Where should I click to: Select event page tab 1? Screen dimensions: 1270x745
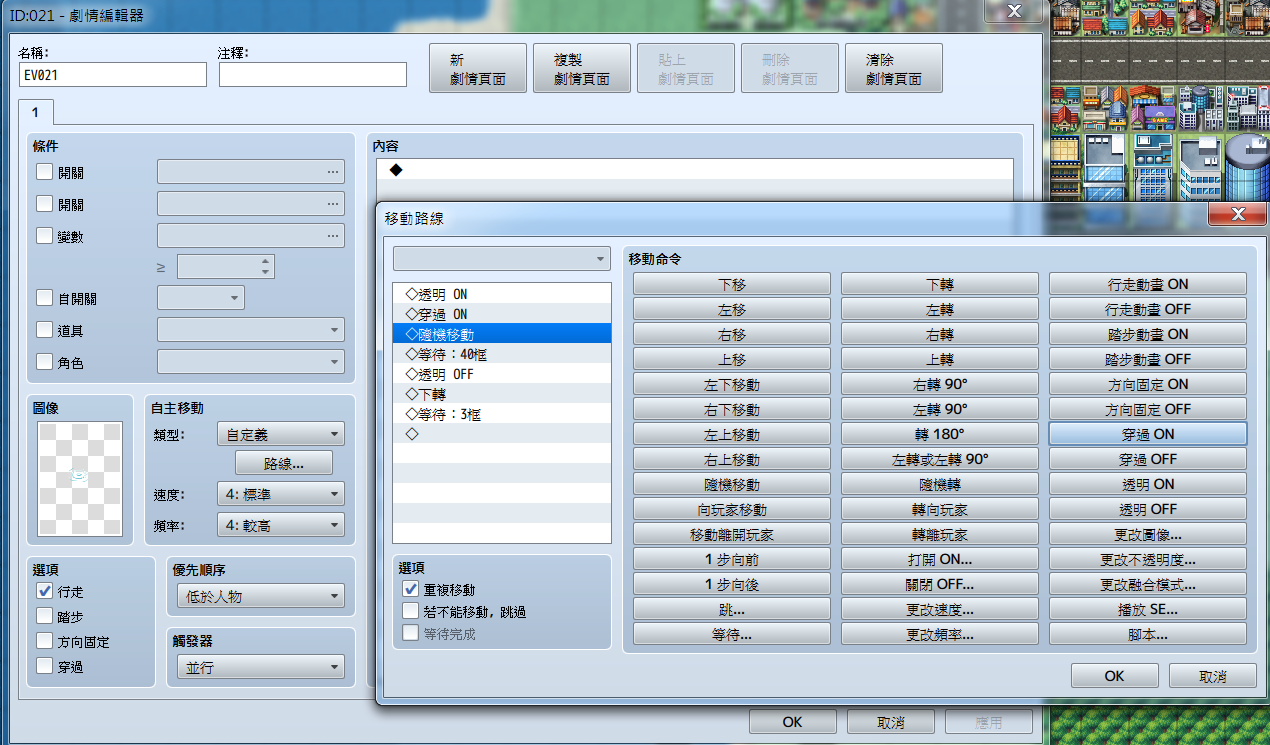35,112
